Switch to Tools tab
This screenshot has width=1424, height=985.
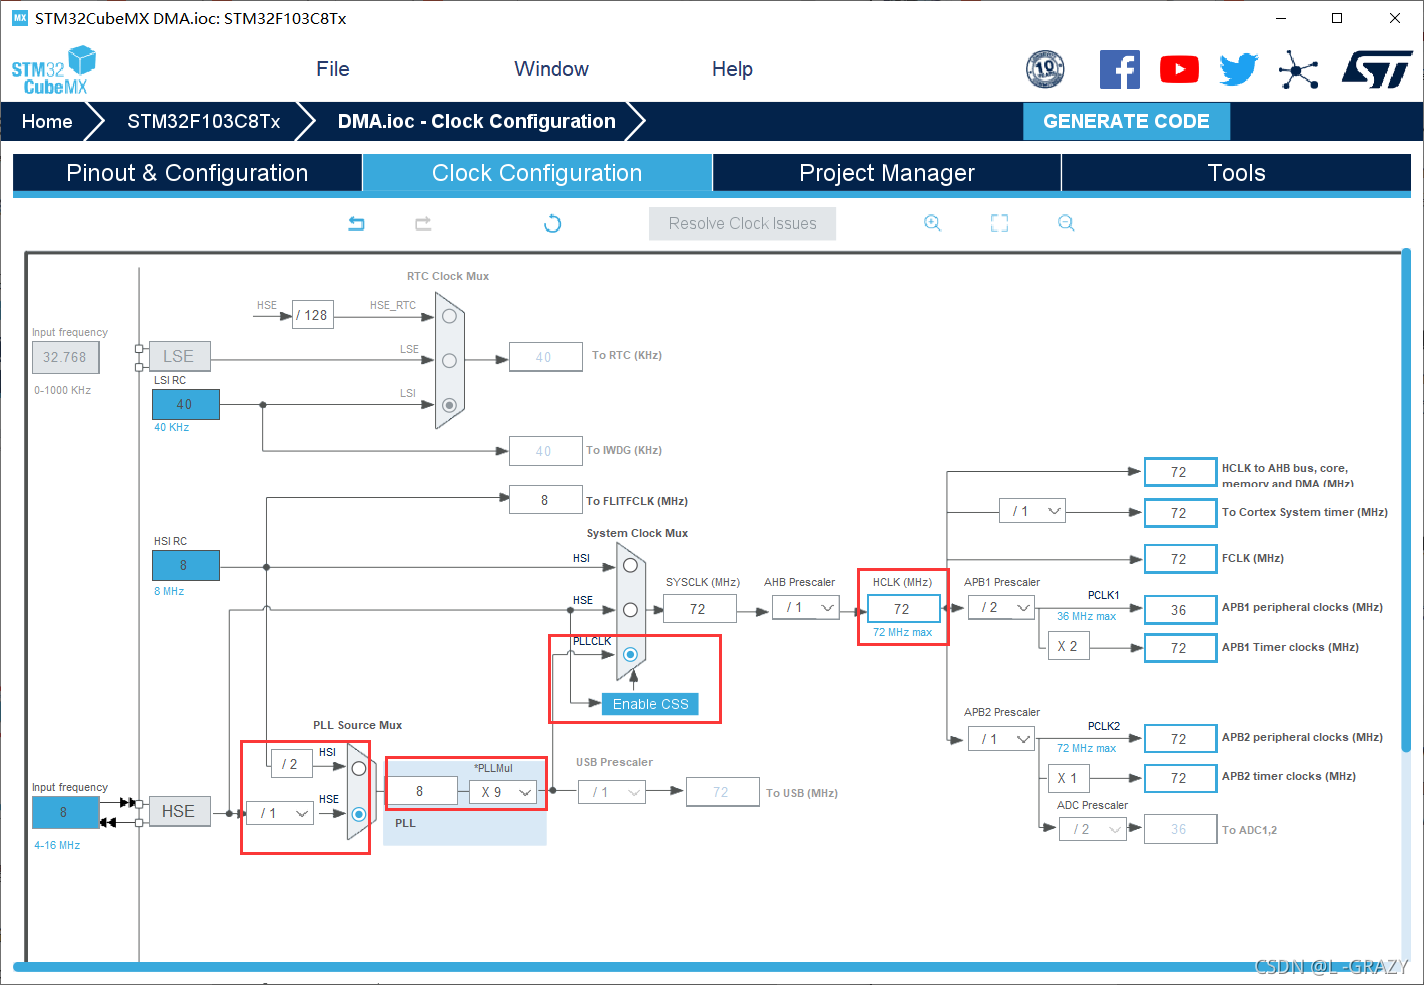(x=1236, y=173)
